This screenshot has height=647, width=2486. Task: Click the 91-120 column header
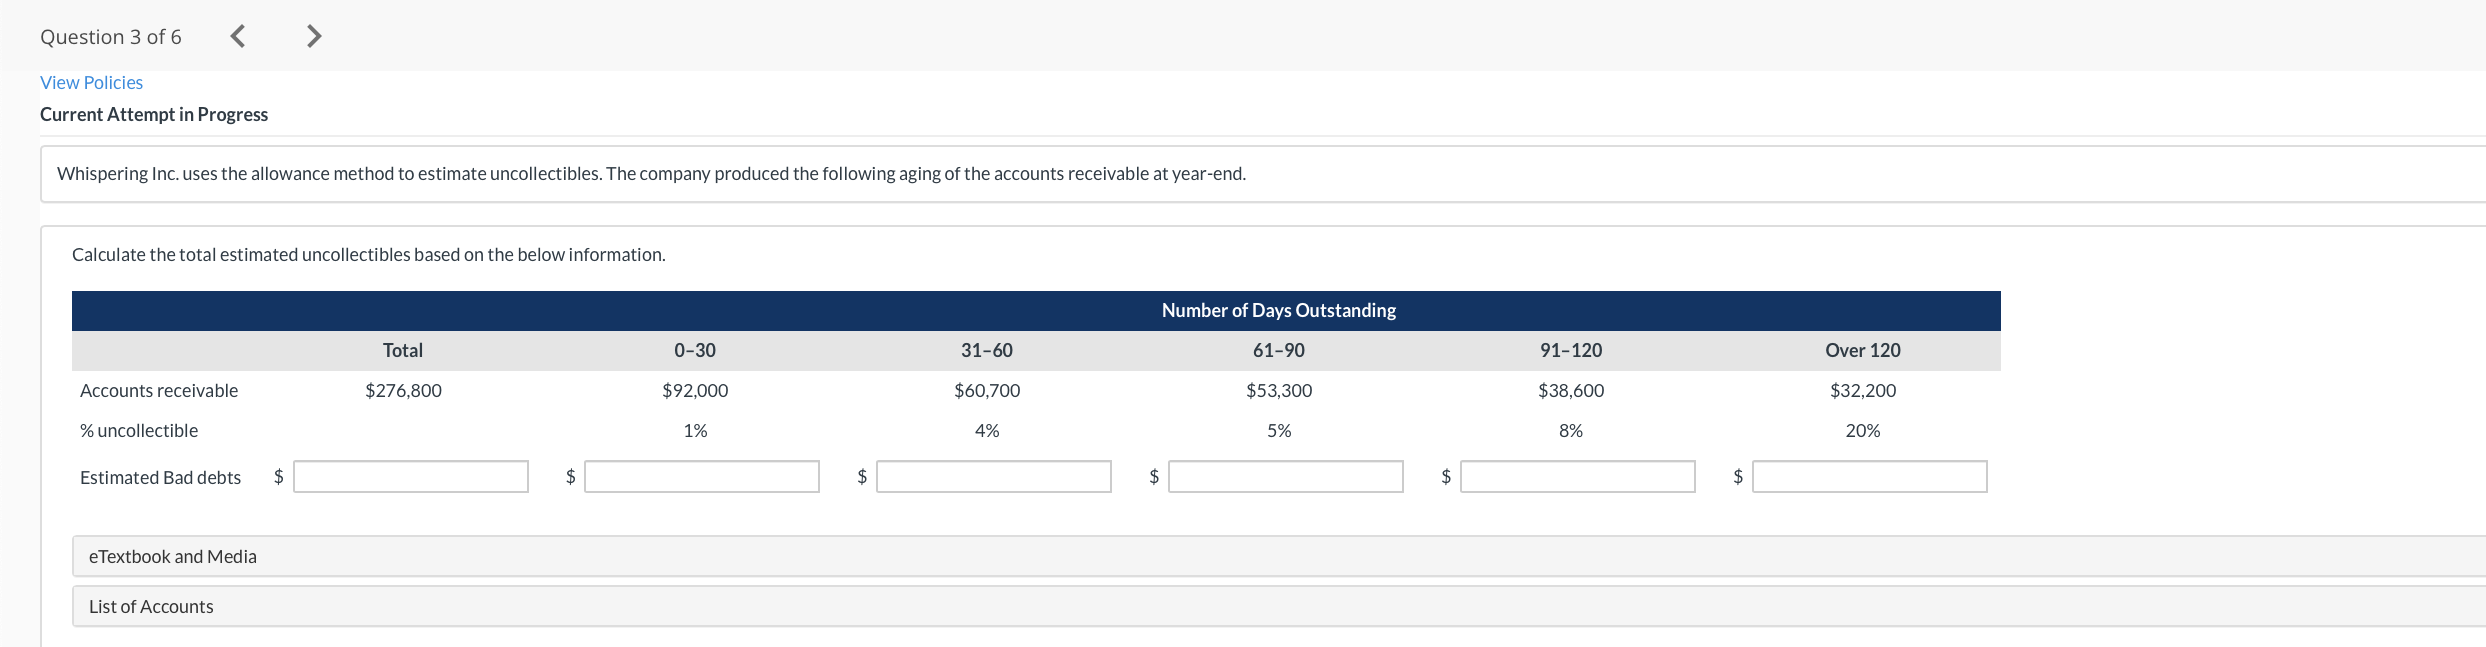point(1571,351)
